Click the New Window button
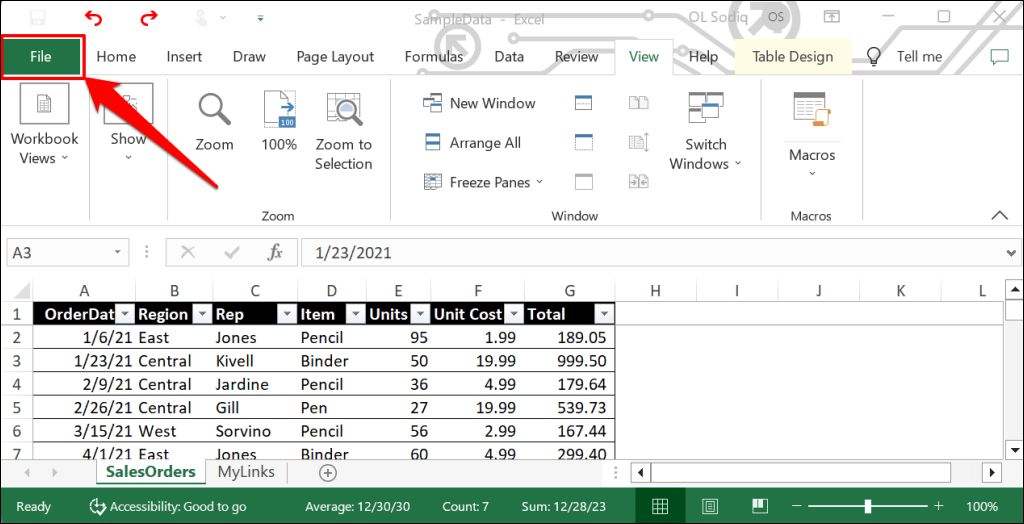Viewport: 1024px width, 524px height. (x=480, y=103)
